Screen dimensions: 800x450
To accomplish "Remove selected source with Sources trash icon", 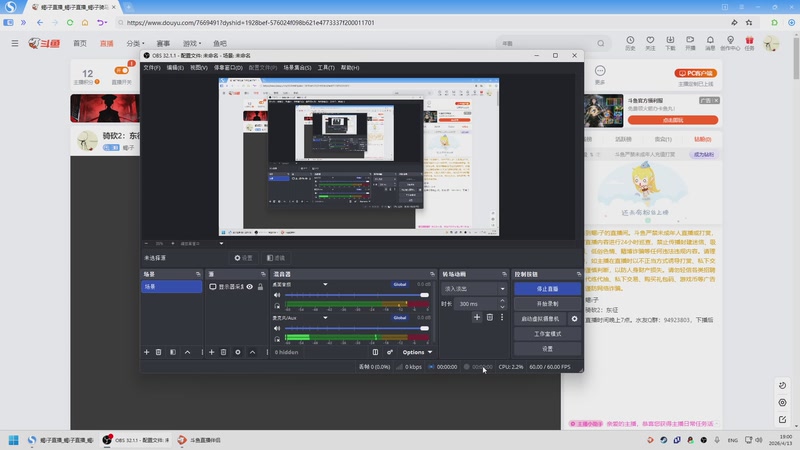I will [x=223, y=352].
